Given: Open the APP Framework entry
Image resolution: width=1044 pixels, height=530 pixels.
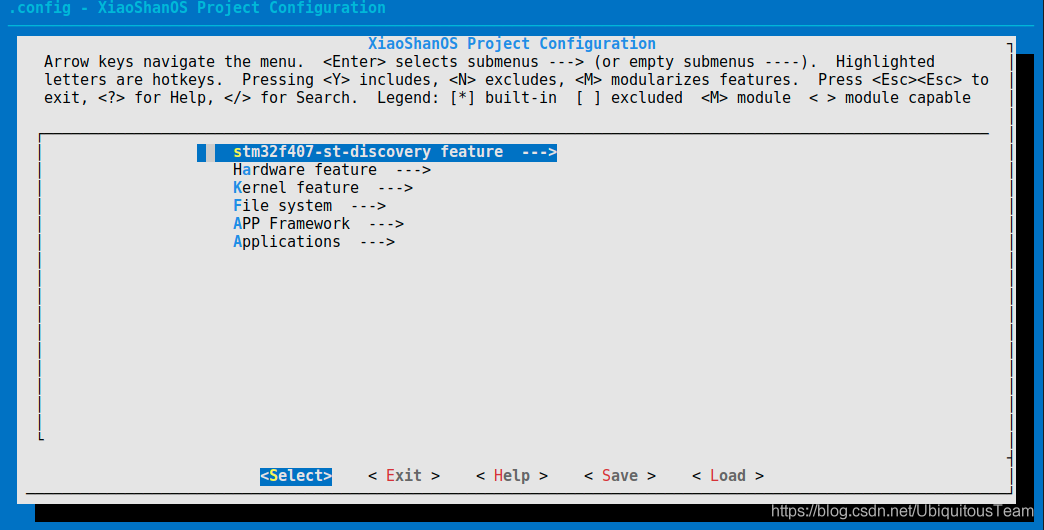Looking at the screenshot, I should (291, 224).
